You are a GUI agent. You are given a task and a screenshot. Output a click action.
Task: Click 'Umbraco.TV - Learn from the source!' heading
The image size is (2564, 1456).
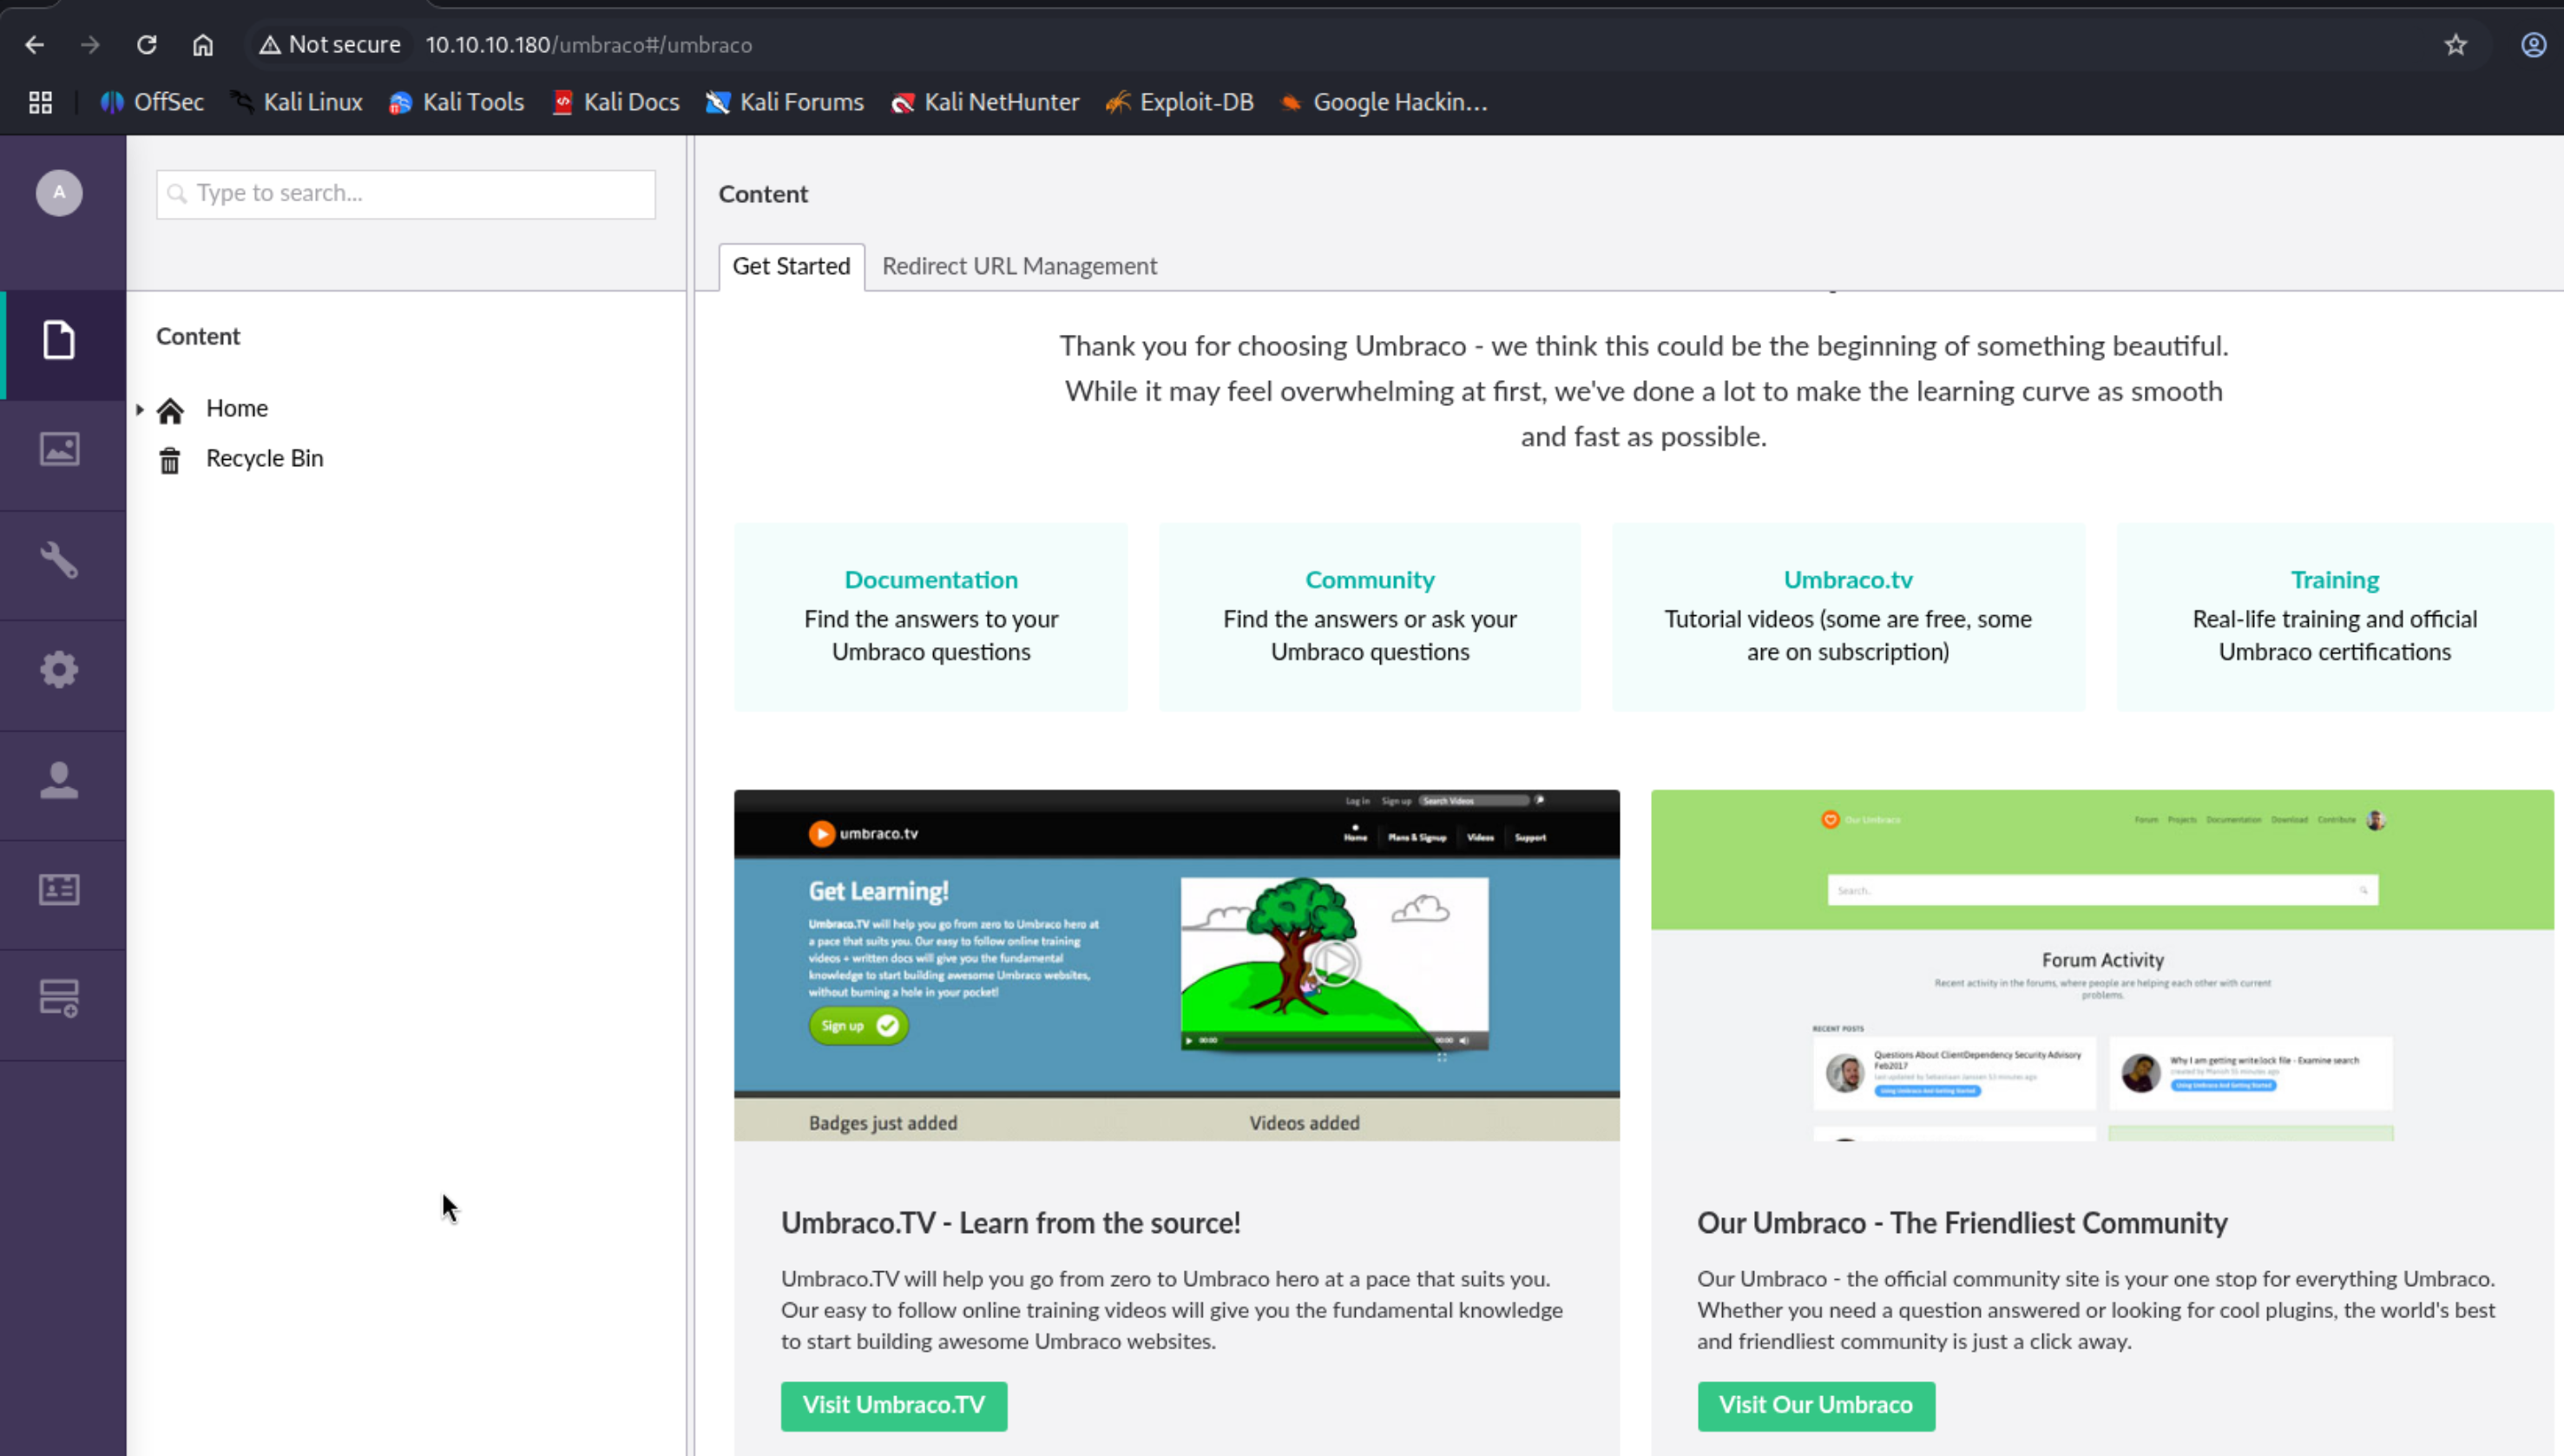pos(1011,1223)
